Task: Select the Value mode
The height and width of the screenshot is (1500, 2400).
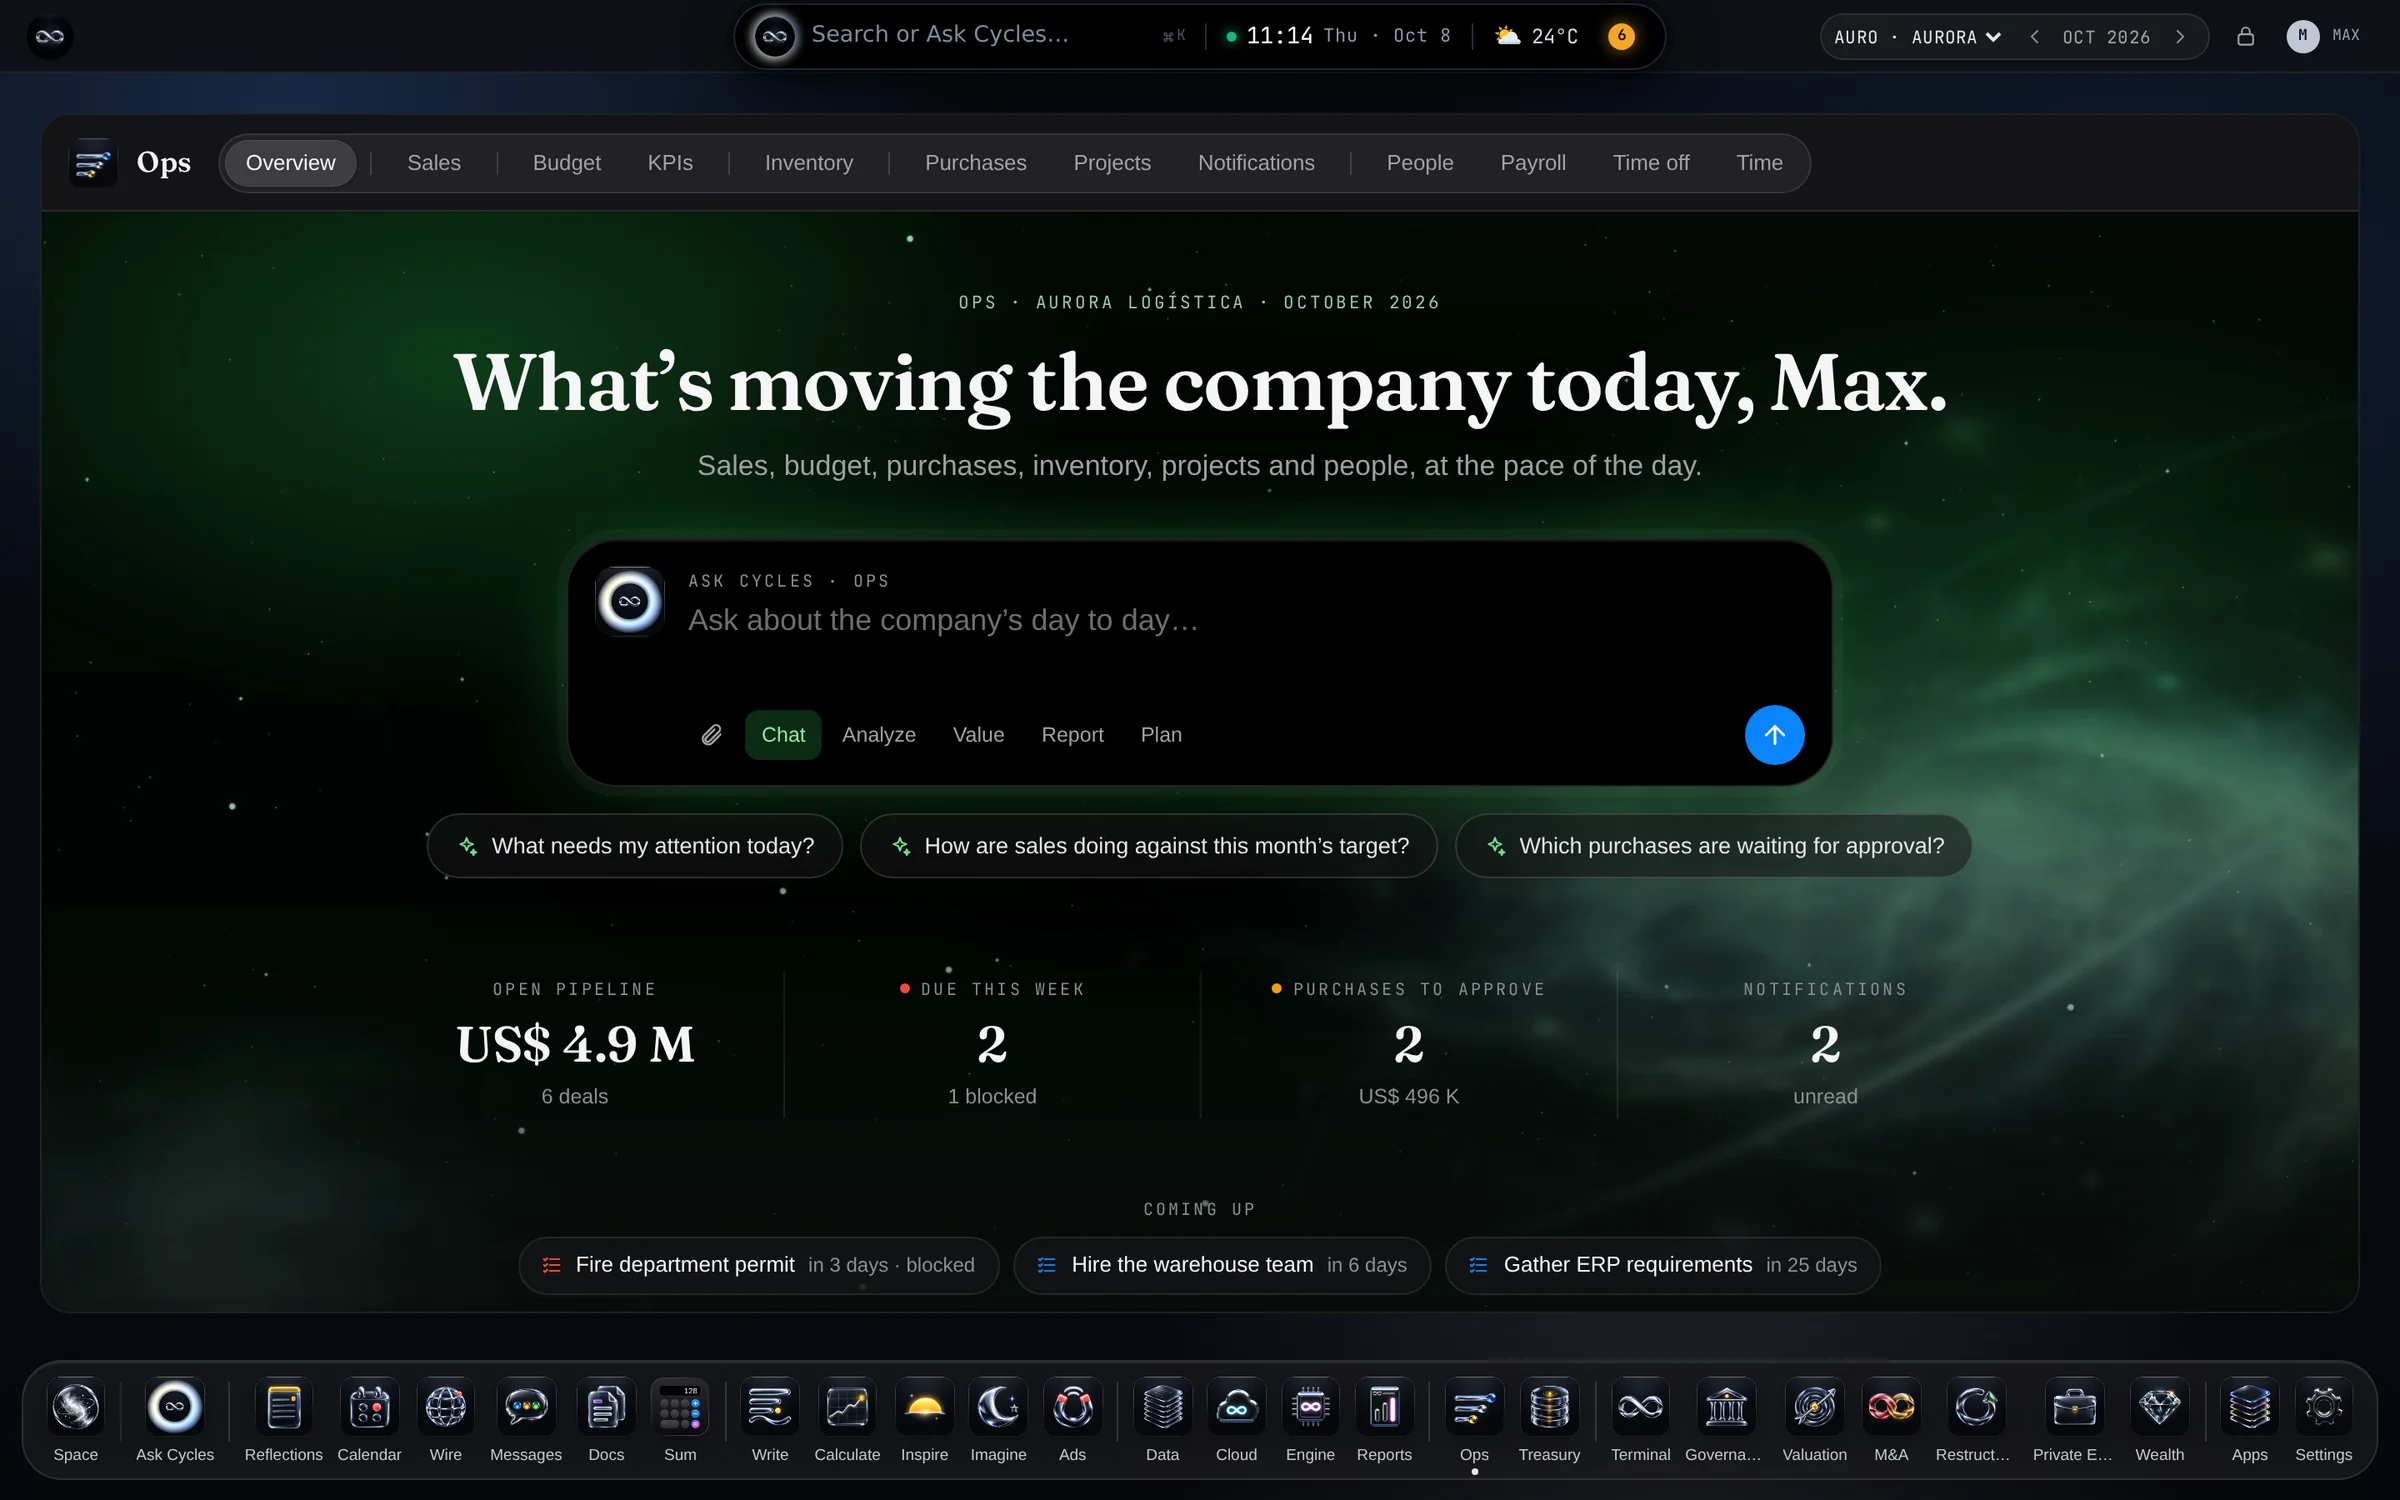Action: tap(978, 735)
